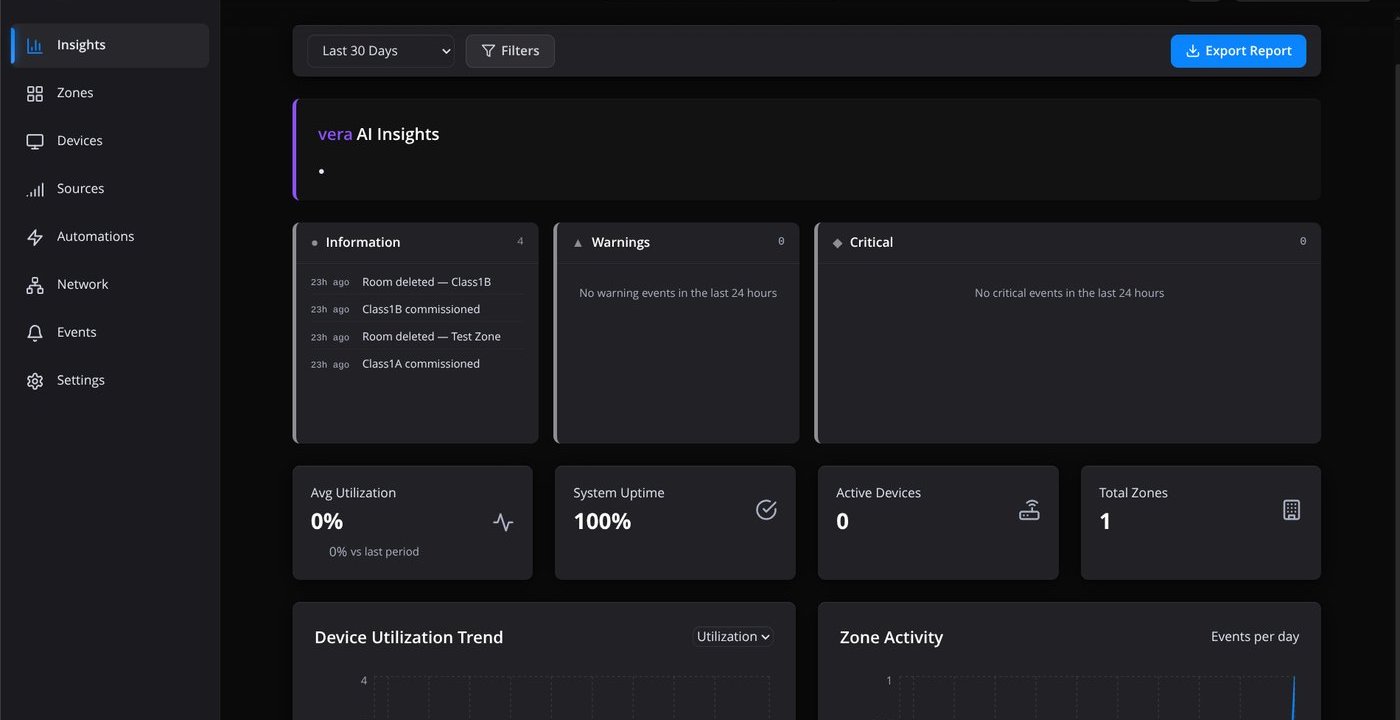Viewport: 1400px width, 720px height.
Task: Click the Settings gear icon in the sidebar
Action: tap(35, 380)
